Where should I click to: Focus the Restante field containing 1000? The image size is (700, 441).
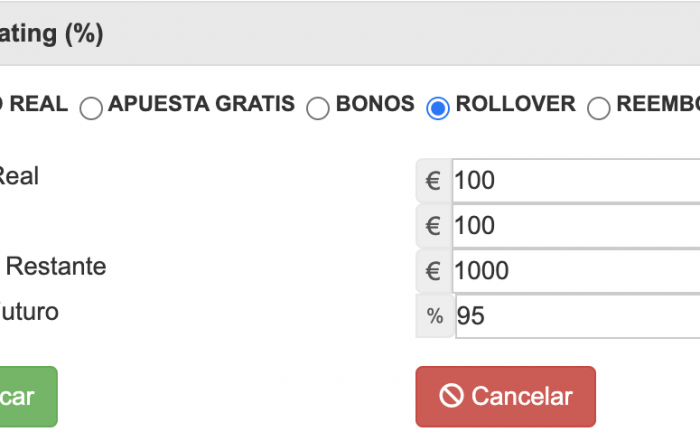pos(576,271)
